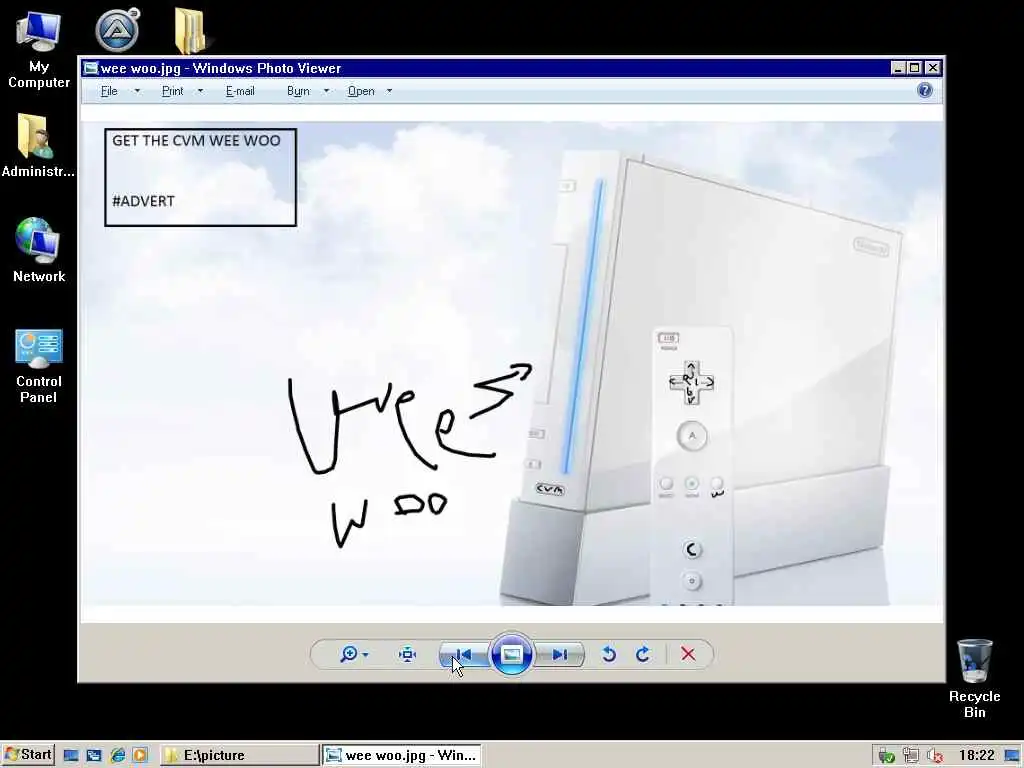This screenshot has height=768, width=1024.
Task: Click the second quick launch icon
Action: pos(94,756)
